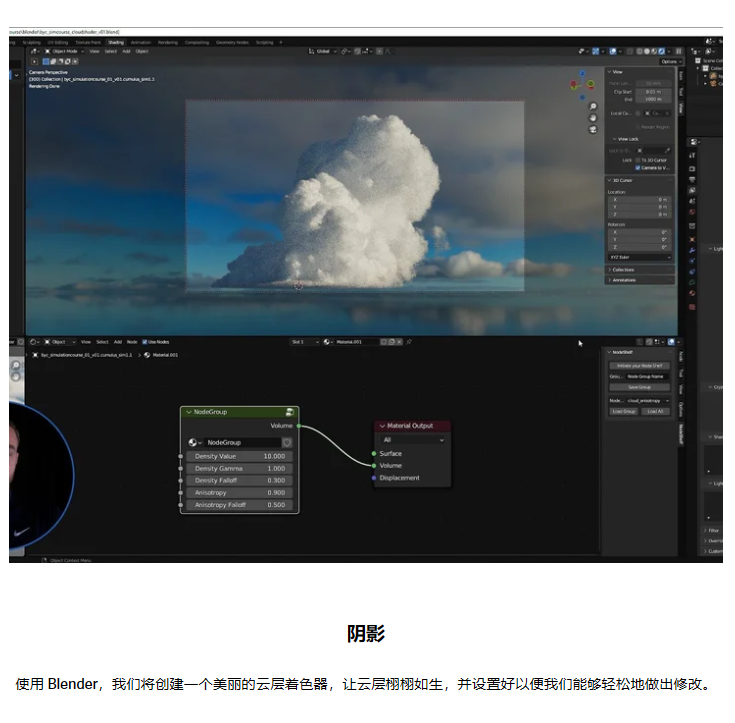Click the material sphere icon beside Material.001
Screen dimensions: 735x723
(327, 342)
